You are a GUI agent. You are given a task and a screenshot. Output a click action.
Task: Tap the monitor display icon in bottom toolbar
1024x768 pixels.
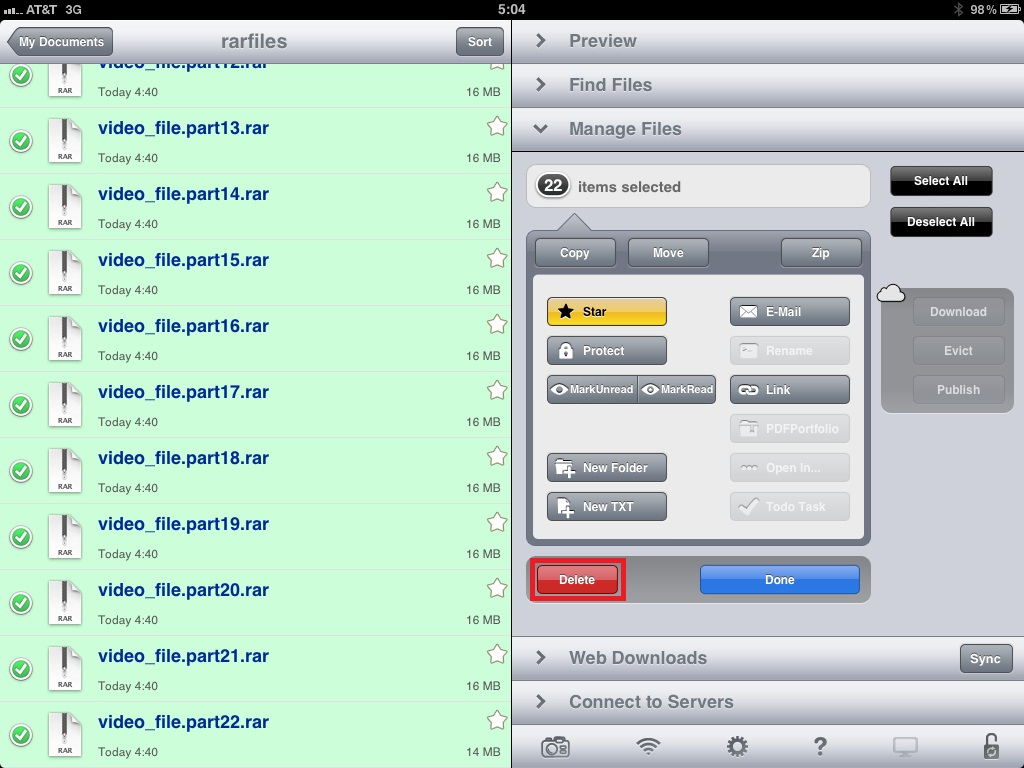(905, 746)
